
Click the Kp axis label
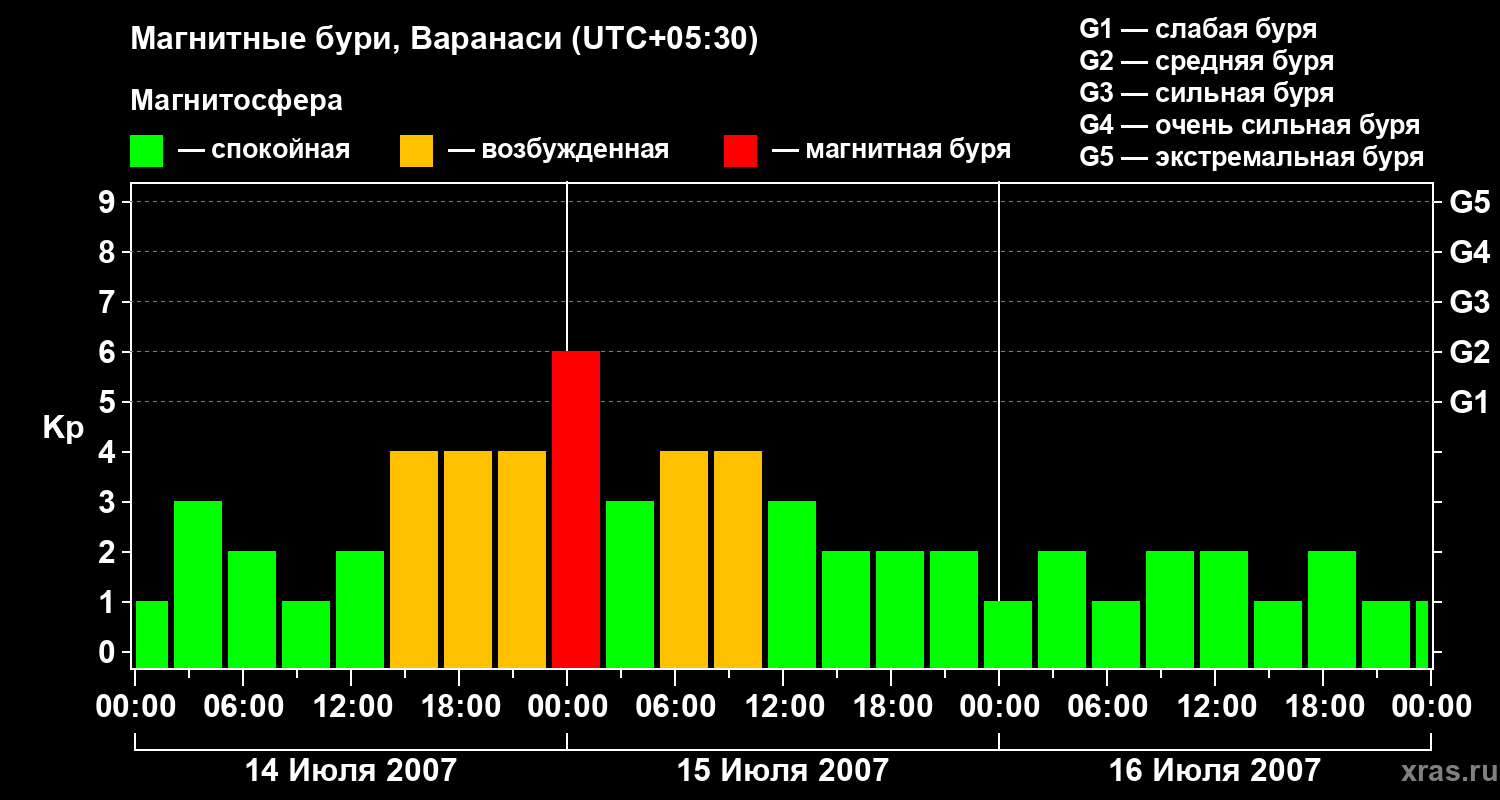[63, 428]
